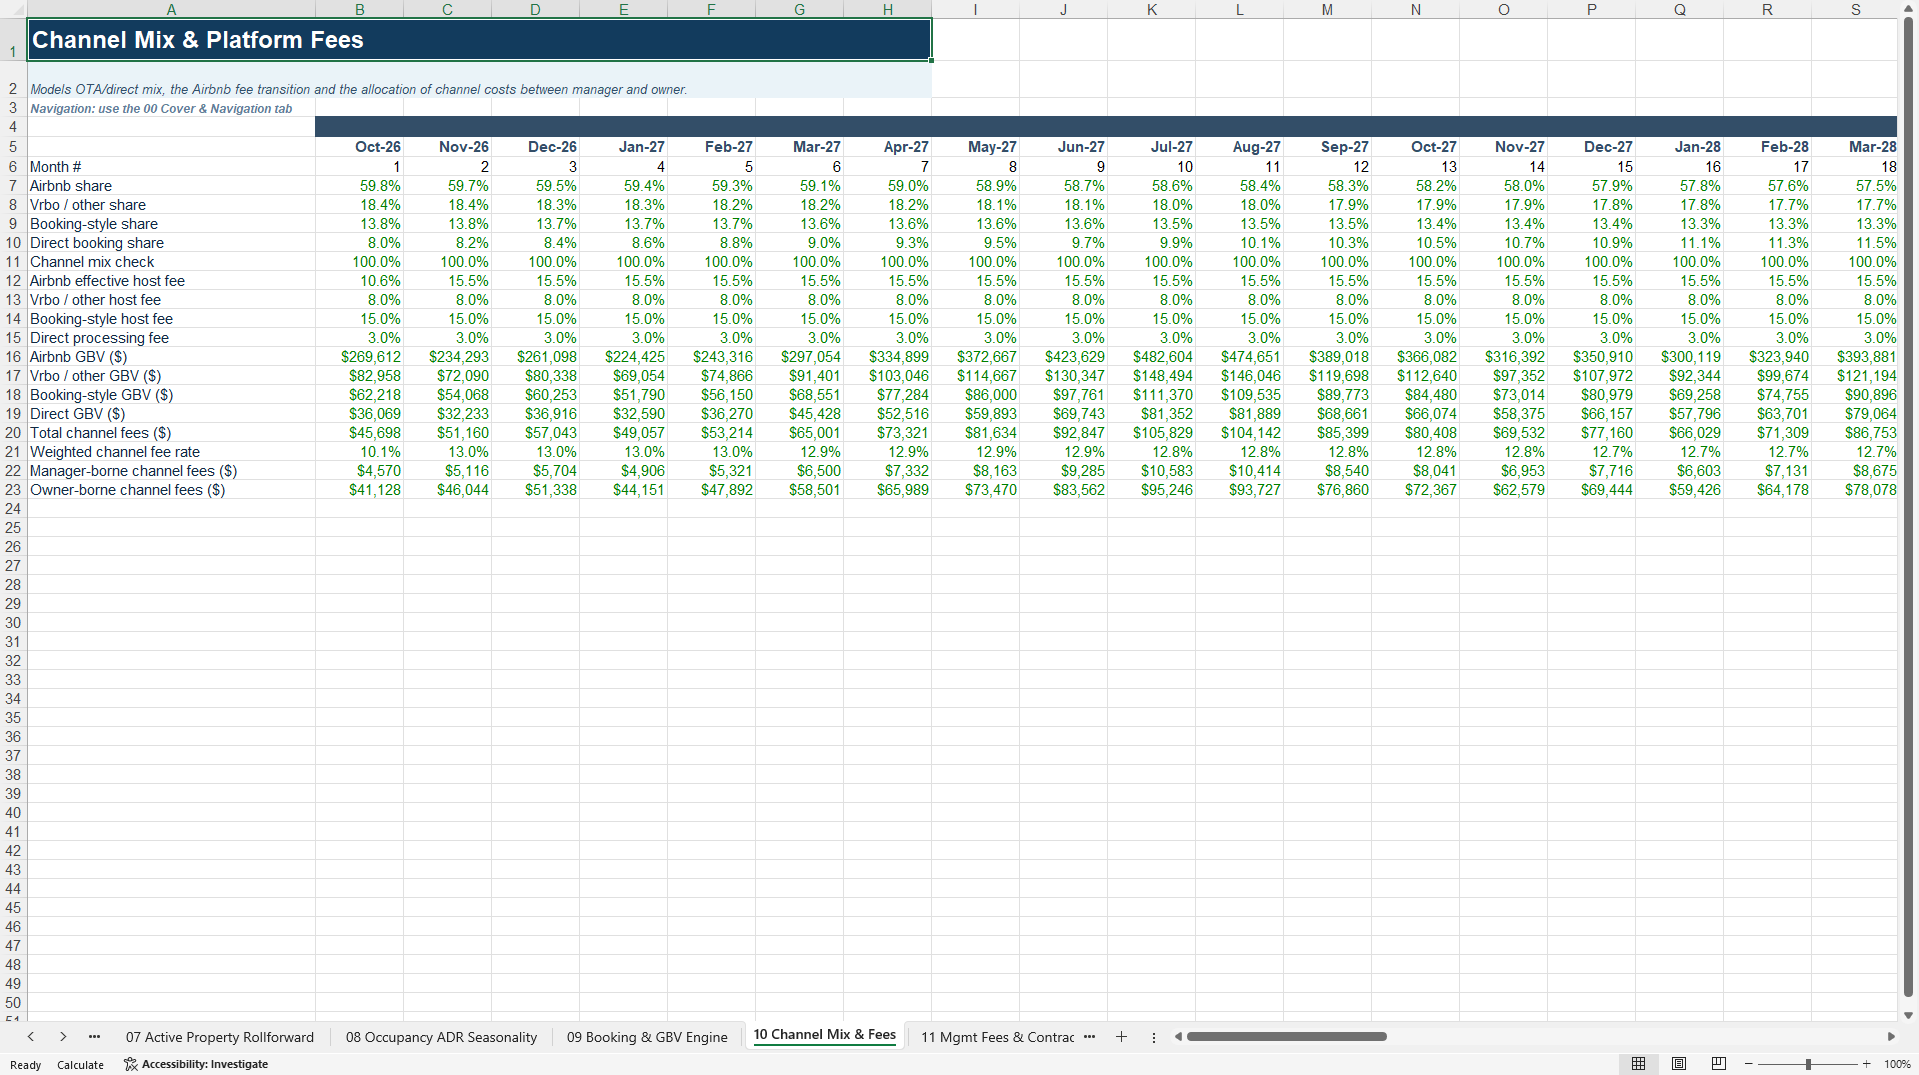Viewport: 1919px width, 1075px height.
Task: Add a new sheet with plus icon
Action: (1121, 1037)
